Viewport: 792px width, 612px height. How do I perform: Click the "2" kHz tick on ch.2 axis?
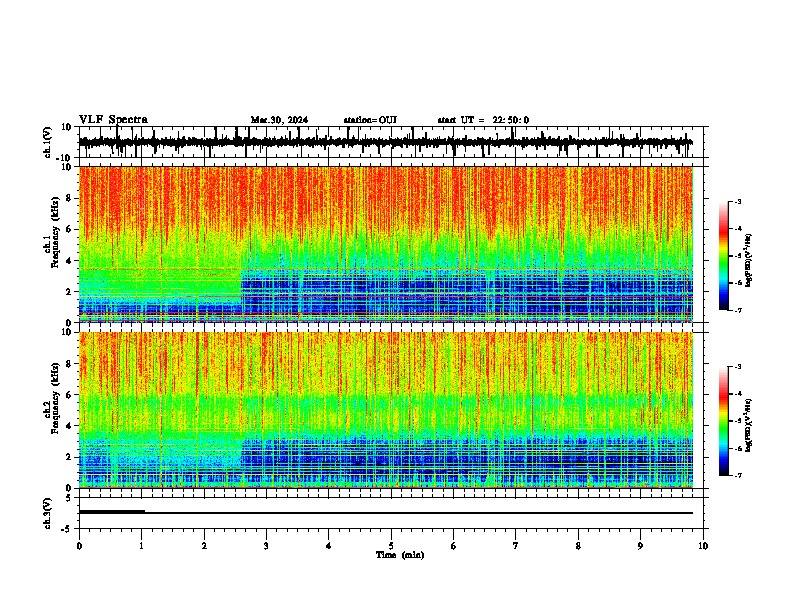(x=69, y=457)
